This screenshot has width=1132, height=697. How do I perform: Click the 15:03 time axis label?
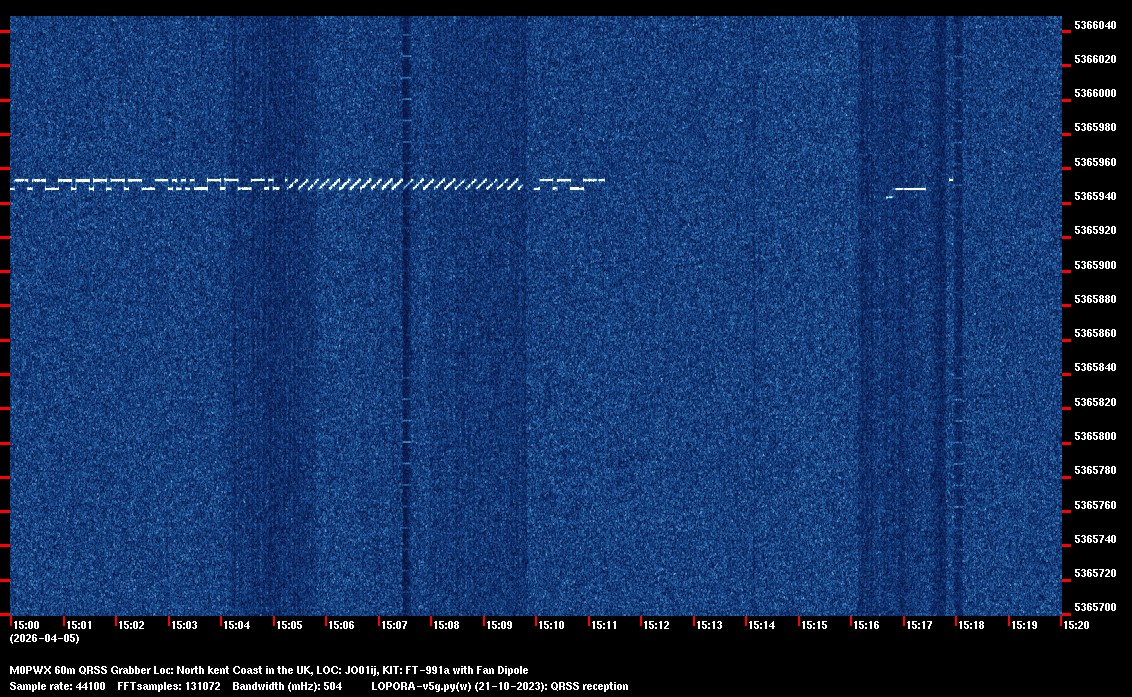pyautogui.click(x=184, y=625)
